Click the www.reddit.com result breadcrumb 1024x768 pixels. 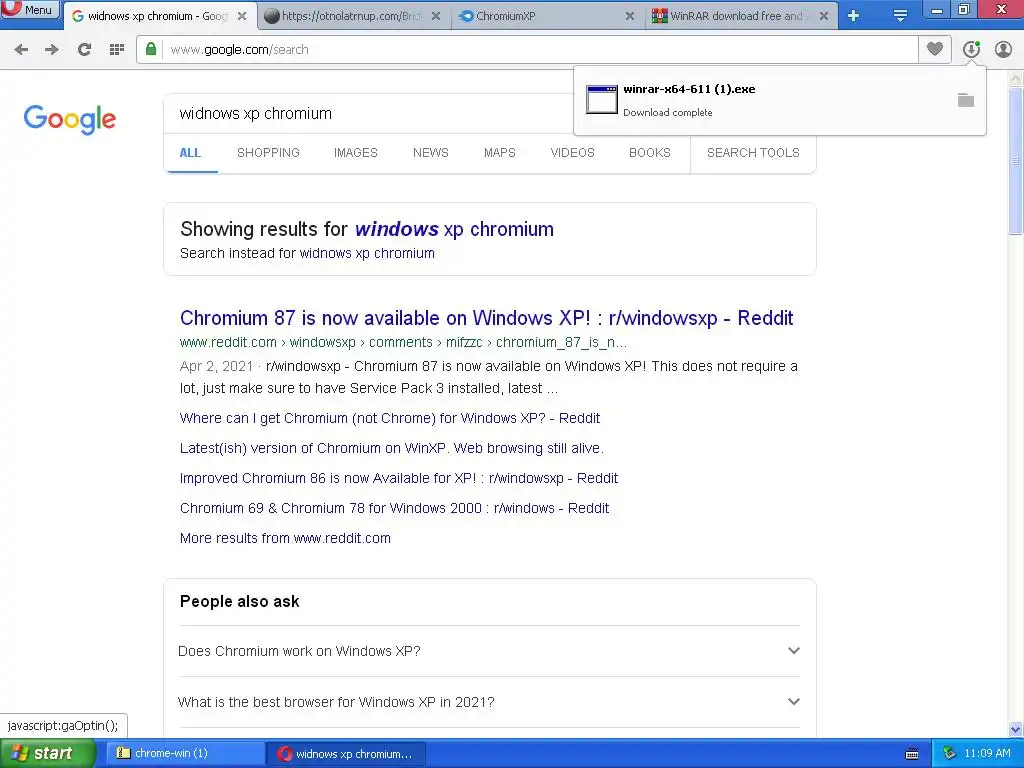pyautogui.click(x=403, y=342)
